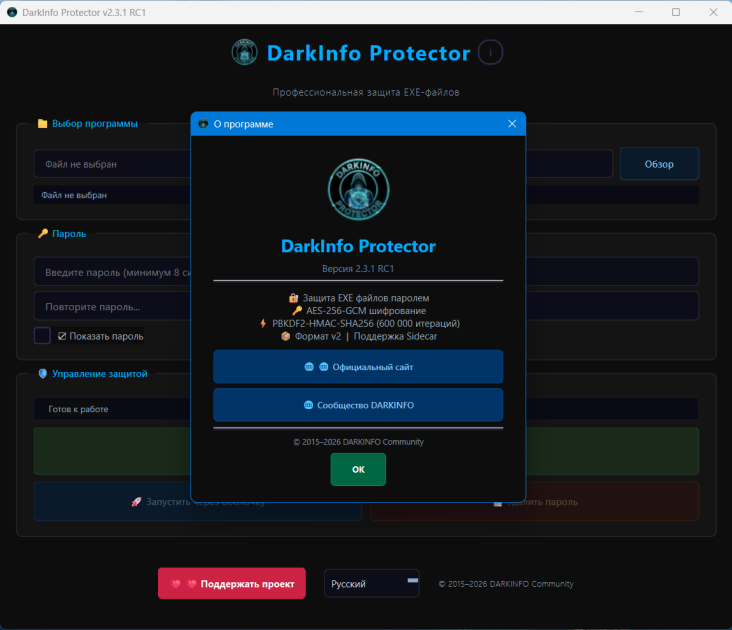Click the info icon beside DarkInfo Protector title
The height and width of the screenshot is (630, 732).
click(x=490, y=52)
